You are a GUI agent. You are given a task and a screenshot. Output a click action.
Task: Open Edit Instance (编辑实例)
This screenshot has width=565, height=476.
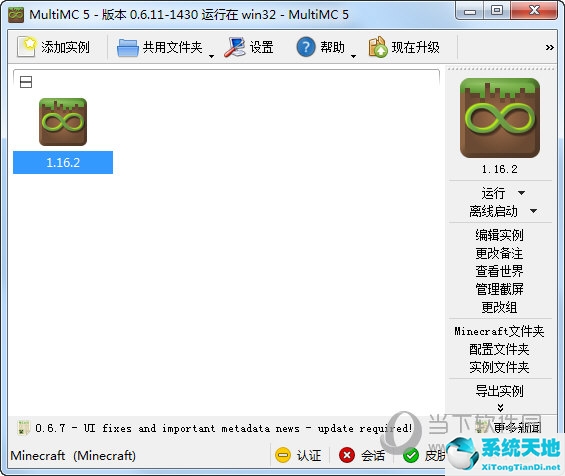tap(499, 235)
